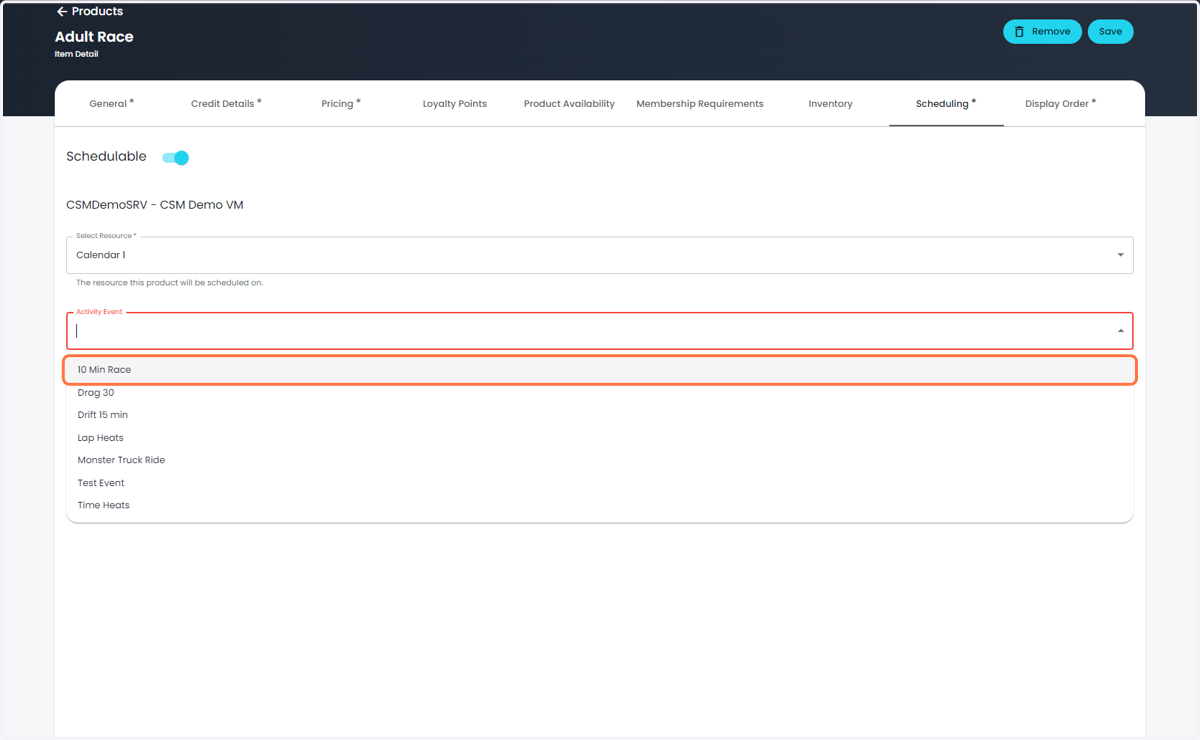Click the Remove button
The image size is (1200, 740).
1042,32
